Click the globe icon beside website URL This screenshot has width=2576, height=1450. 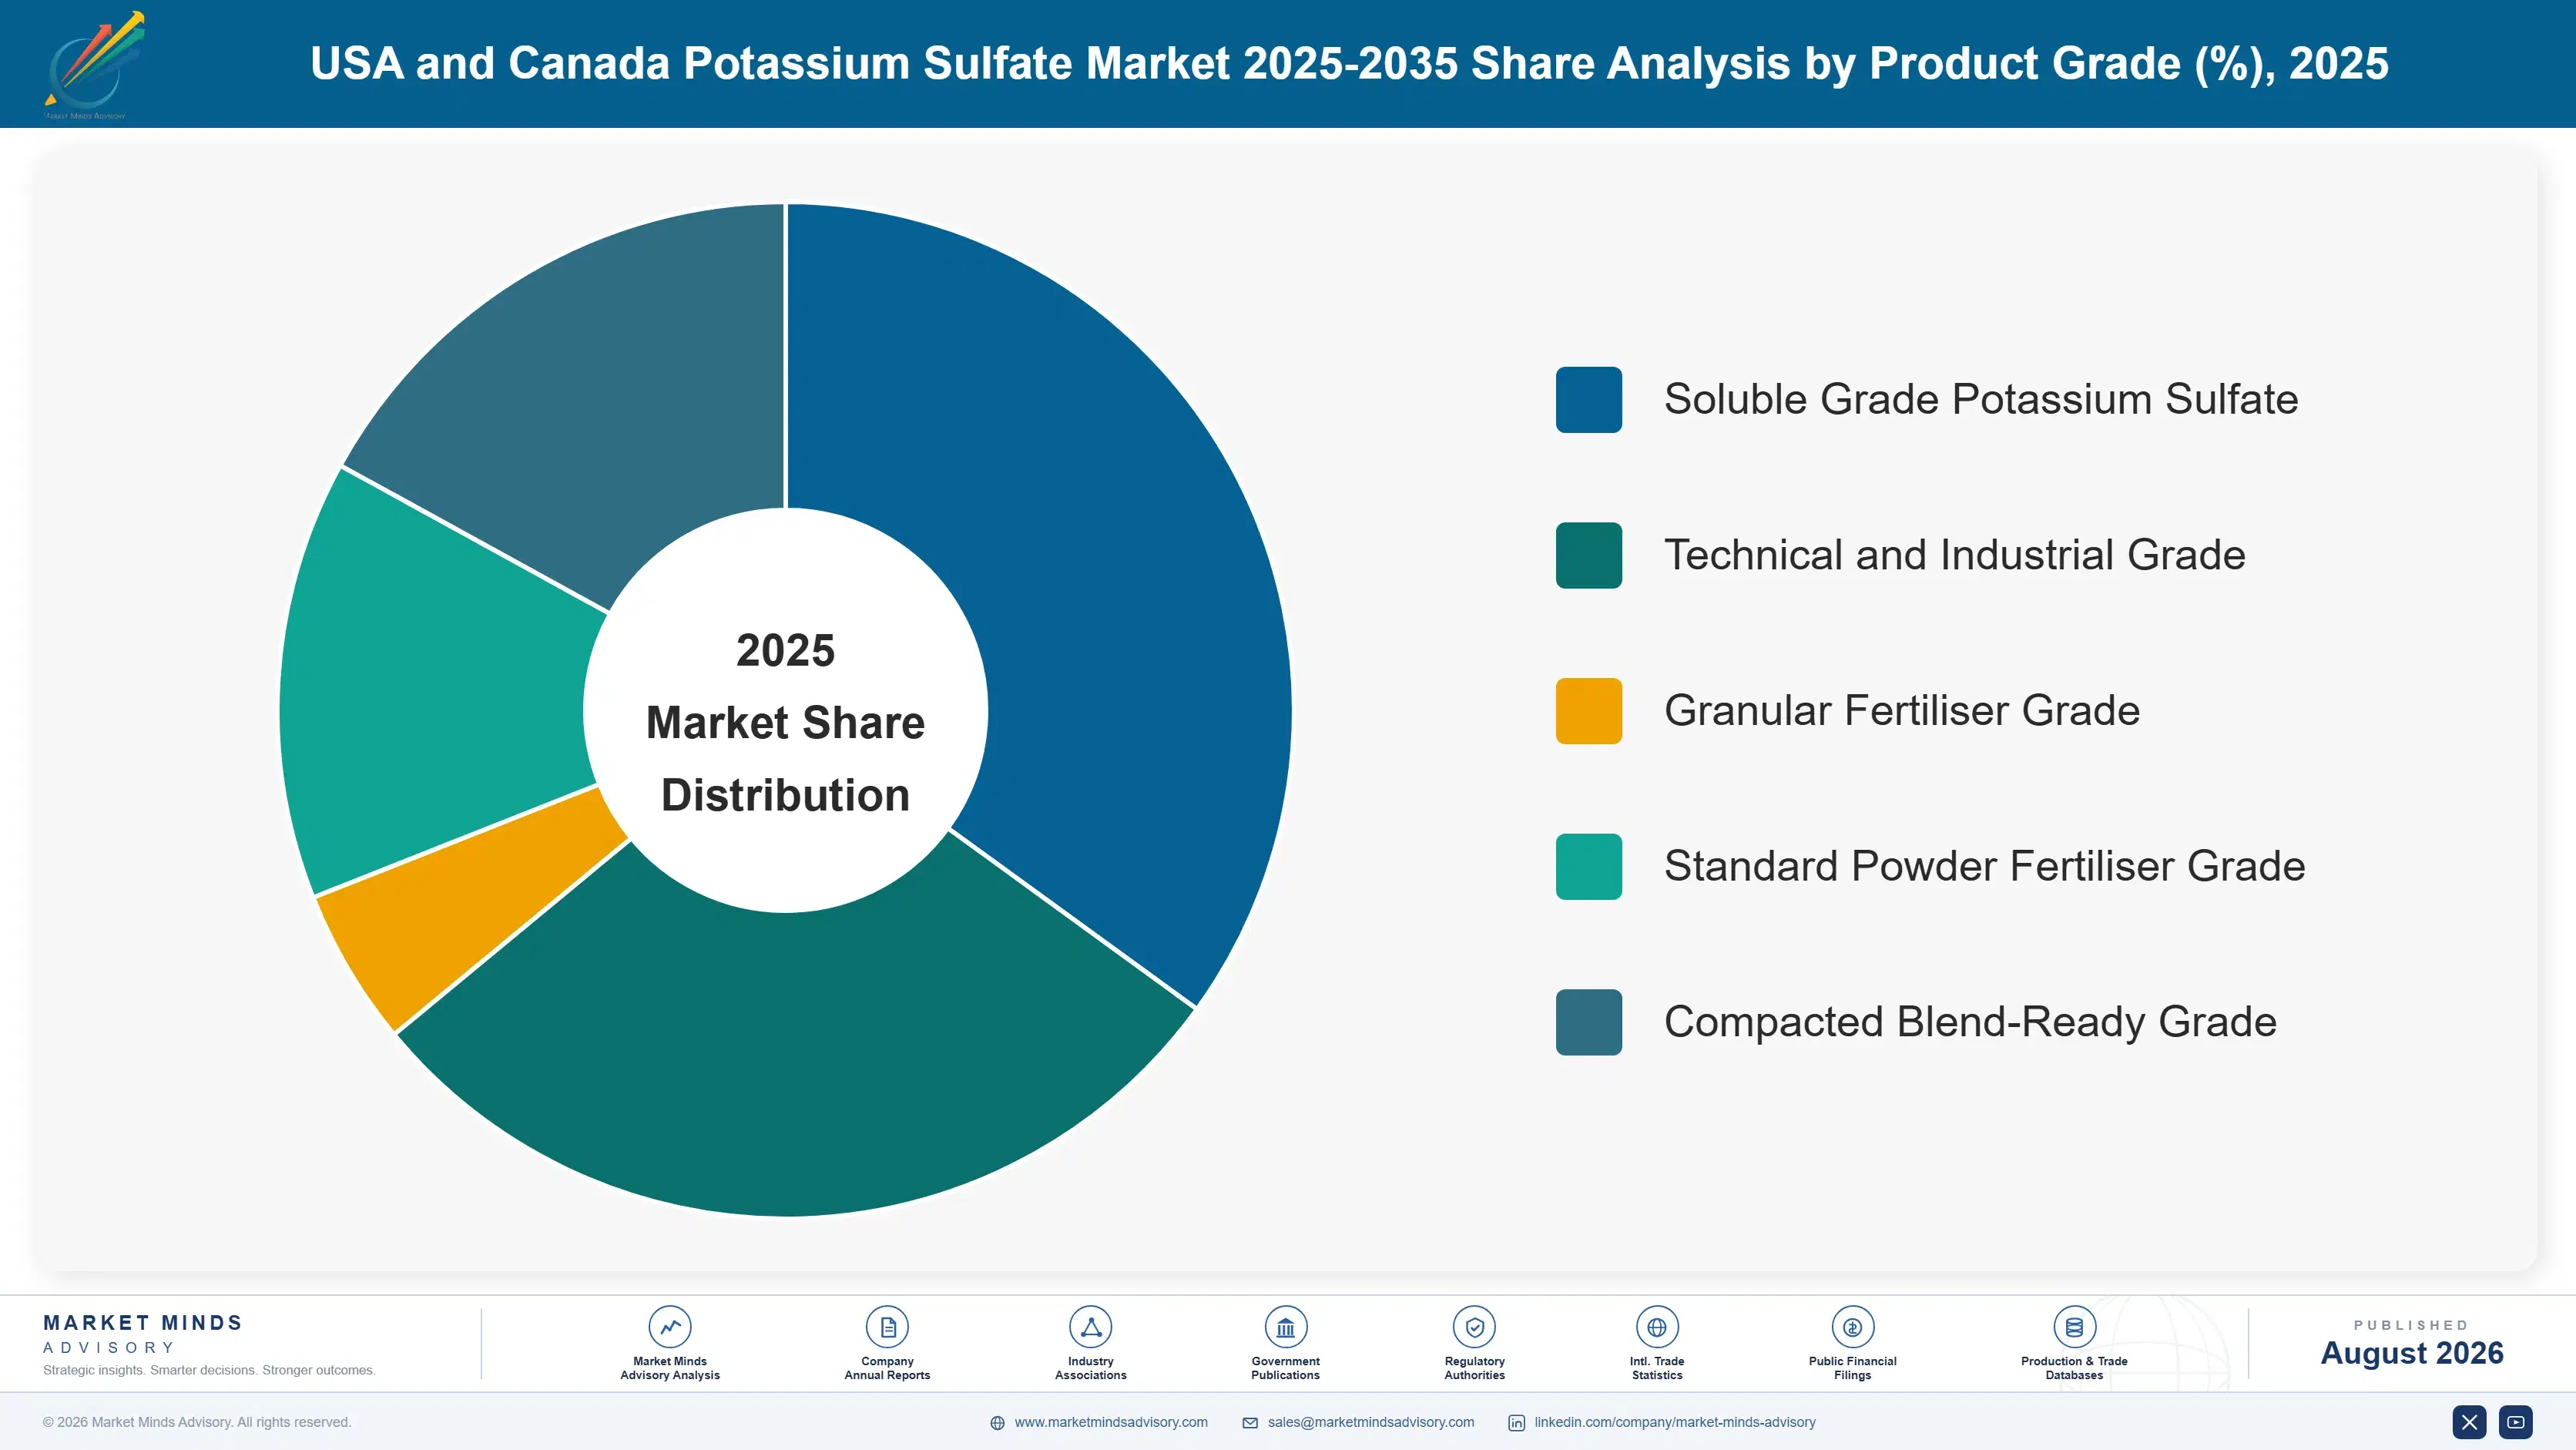click(x=997, y=1423)
